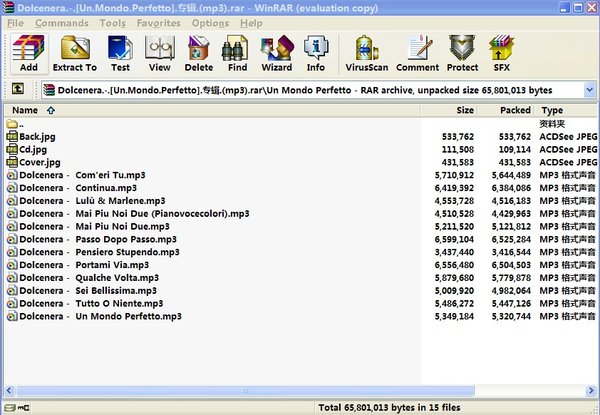Click ACDSee JPEG type of Cover.jpg
This screenshot has height=415, width=600.
(x=568, y=162)
